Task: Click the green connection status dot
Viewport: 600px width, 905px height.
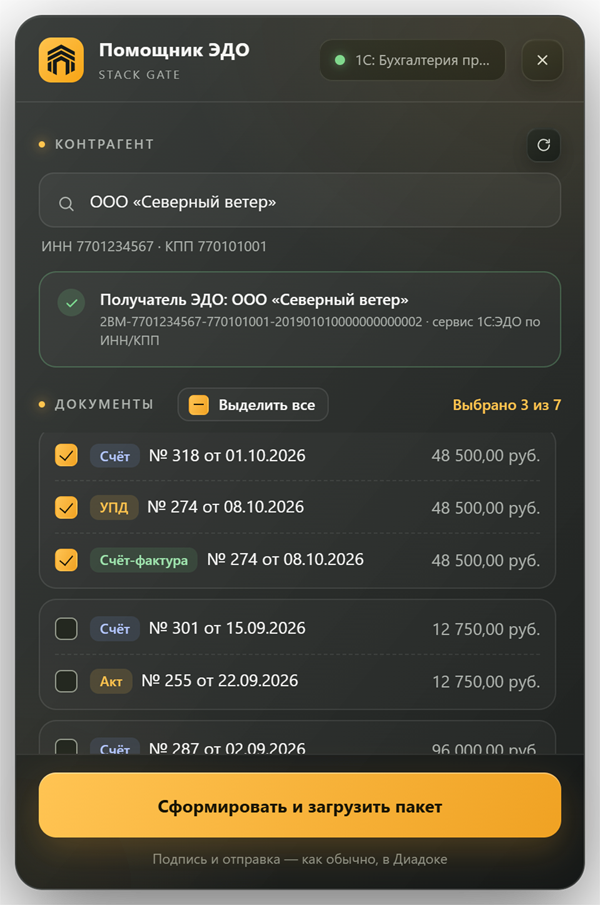Action: 340,60
